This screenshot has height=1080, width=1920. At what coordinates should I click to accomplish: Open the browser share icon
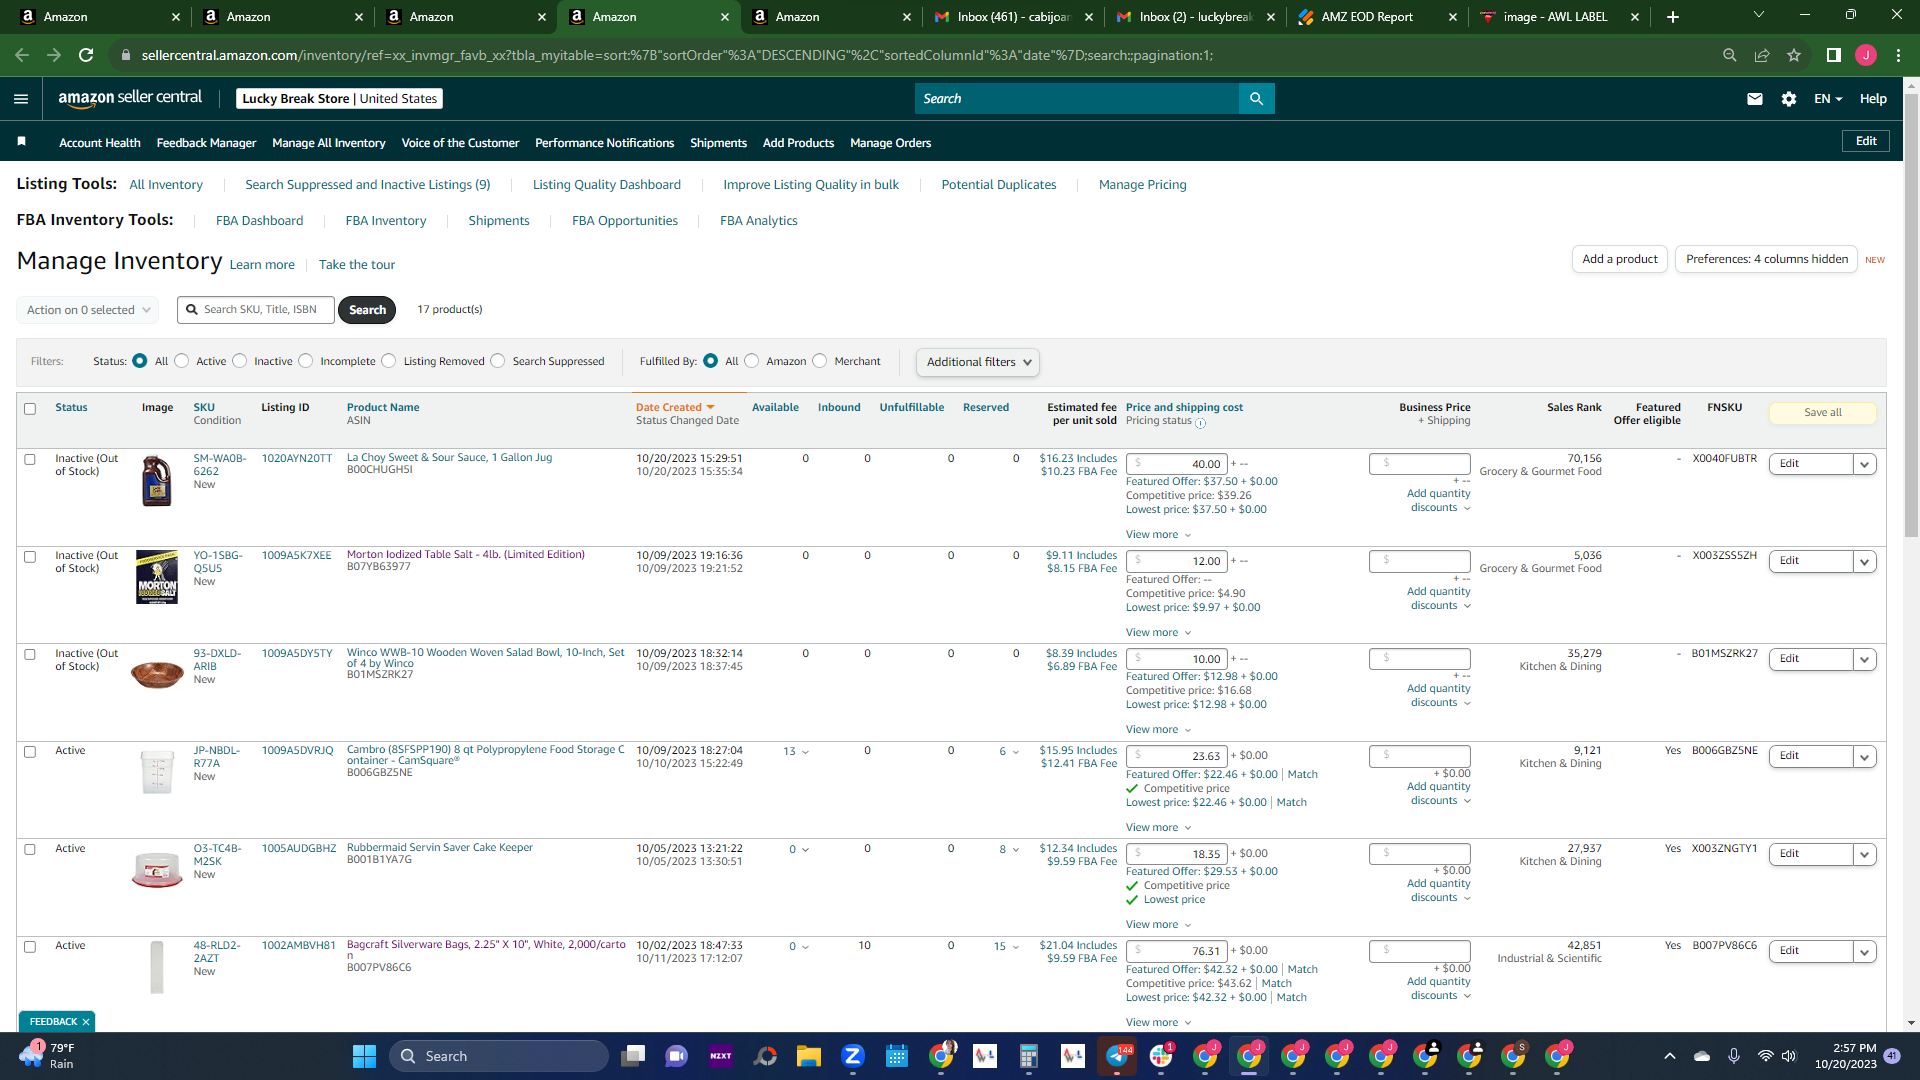click(x=1762, y=55)
